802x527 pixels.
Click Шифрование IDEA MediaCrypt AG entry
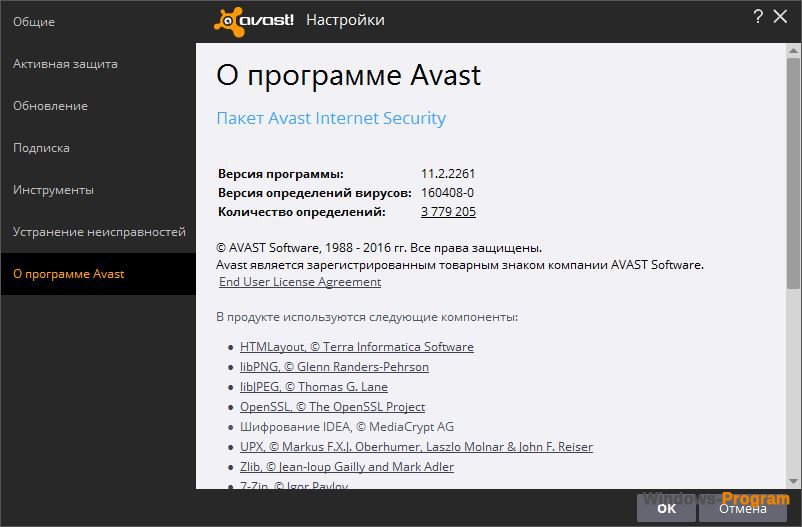(x=347, y=427)
